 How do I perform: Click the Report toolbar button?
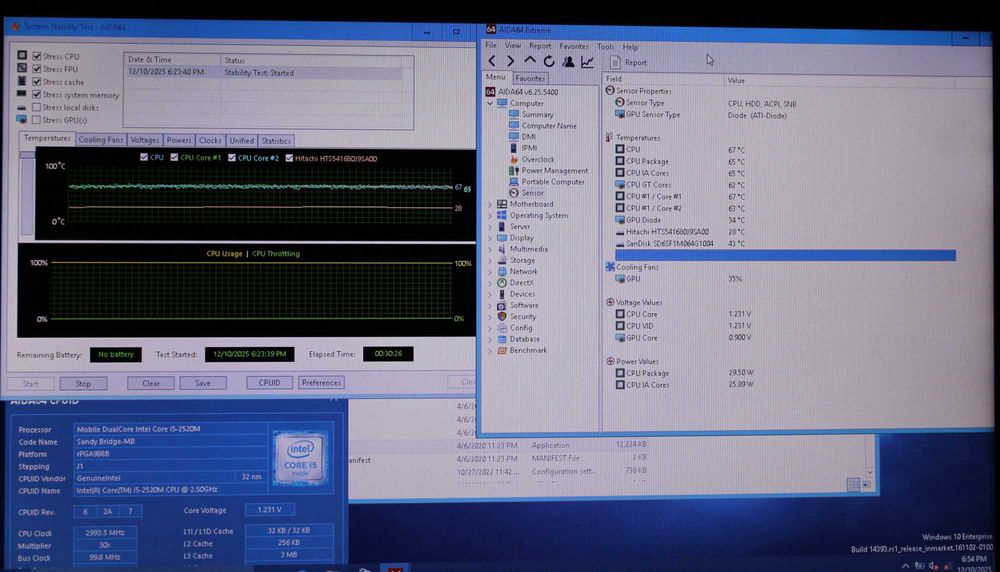tap(628, 62)
